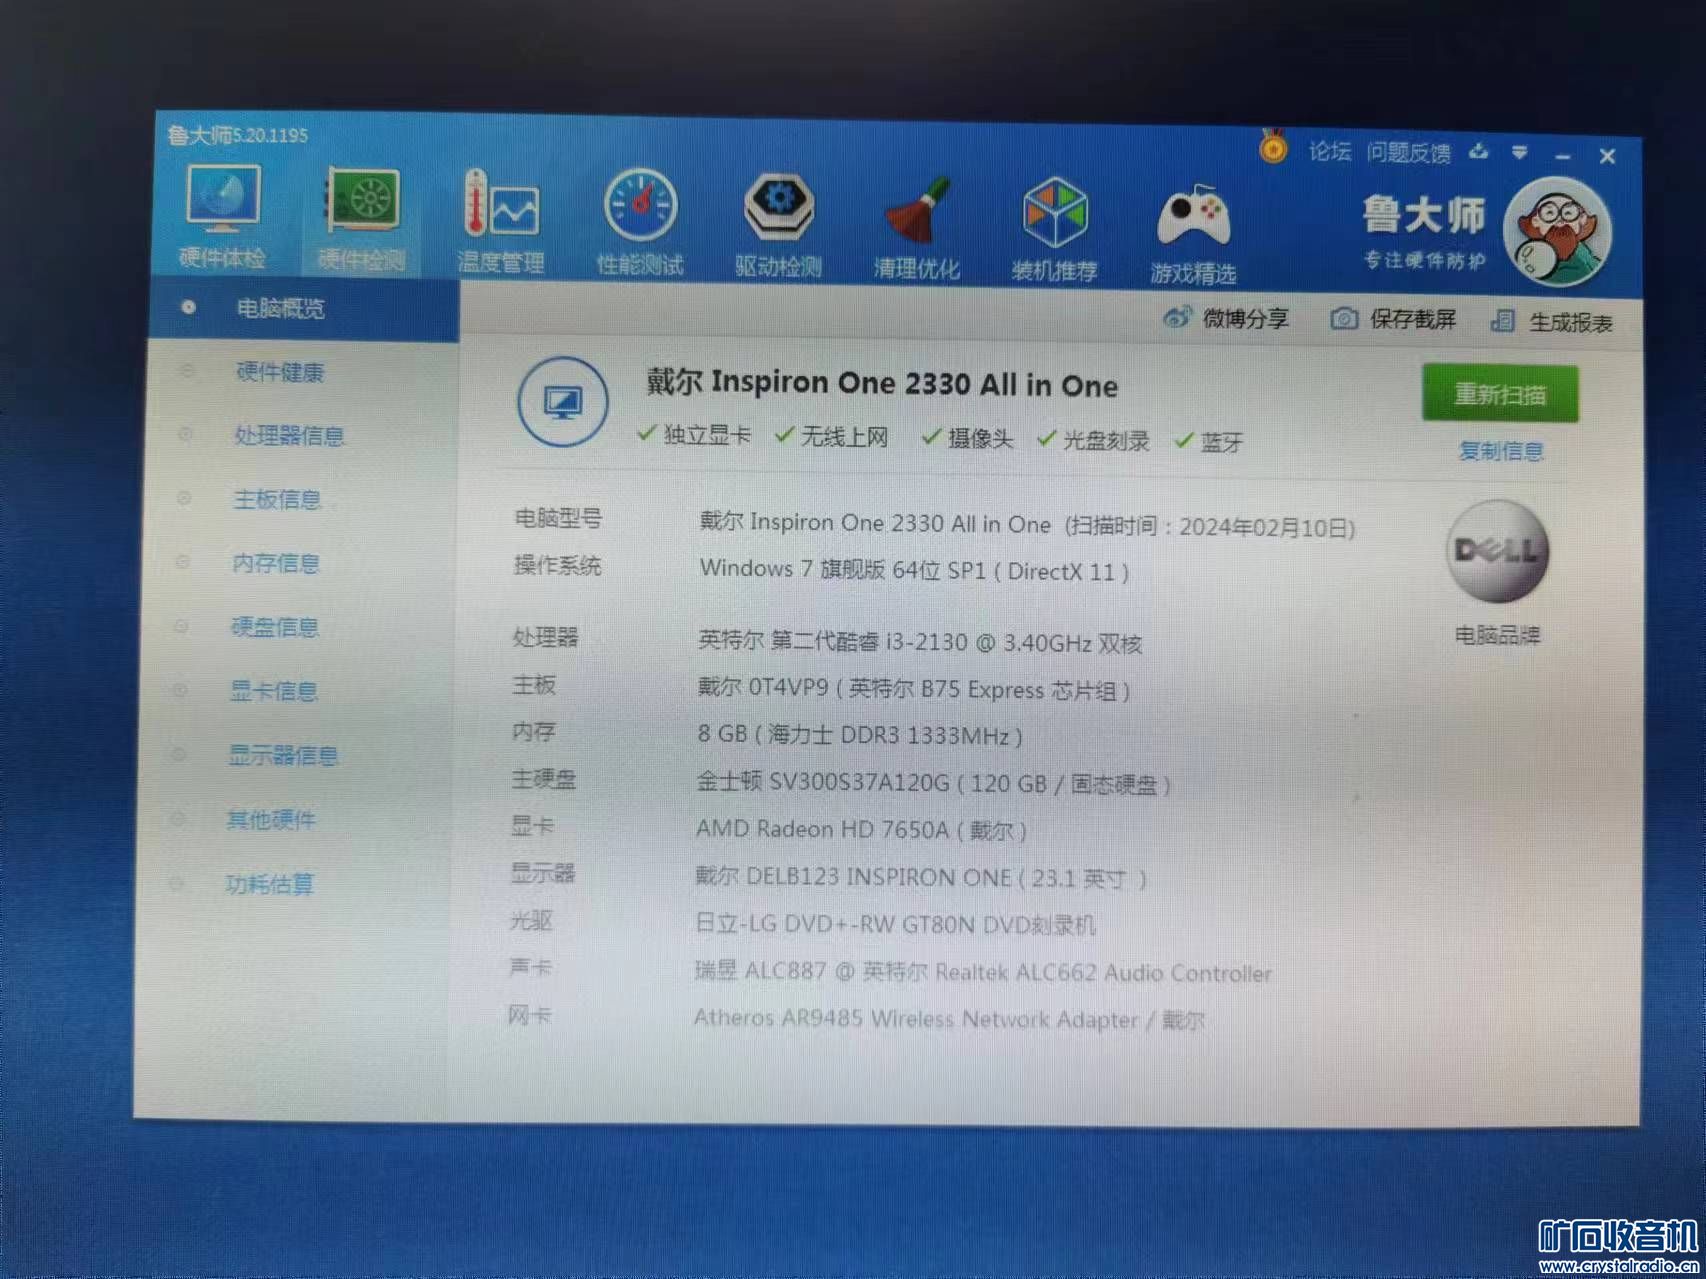Open the title bar main menu arrow
The height and width of the screenshot is (1279, 1706).
coord(1520,153)
